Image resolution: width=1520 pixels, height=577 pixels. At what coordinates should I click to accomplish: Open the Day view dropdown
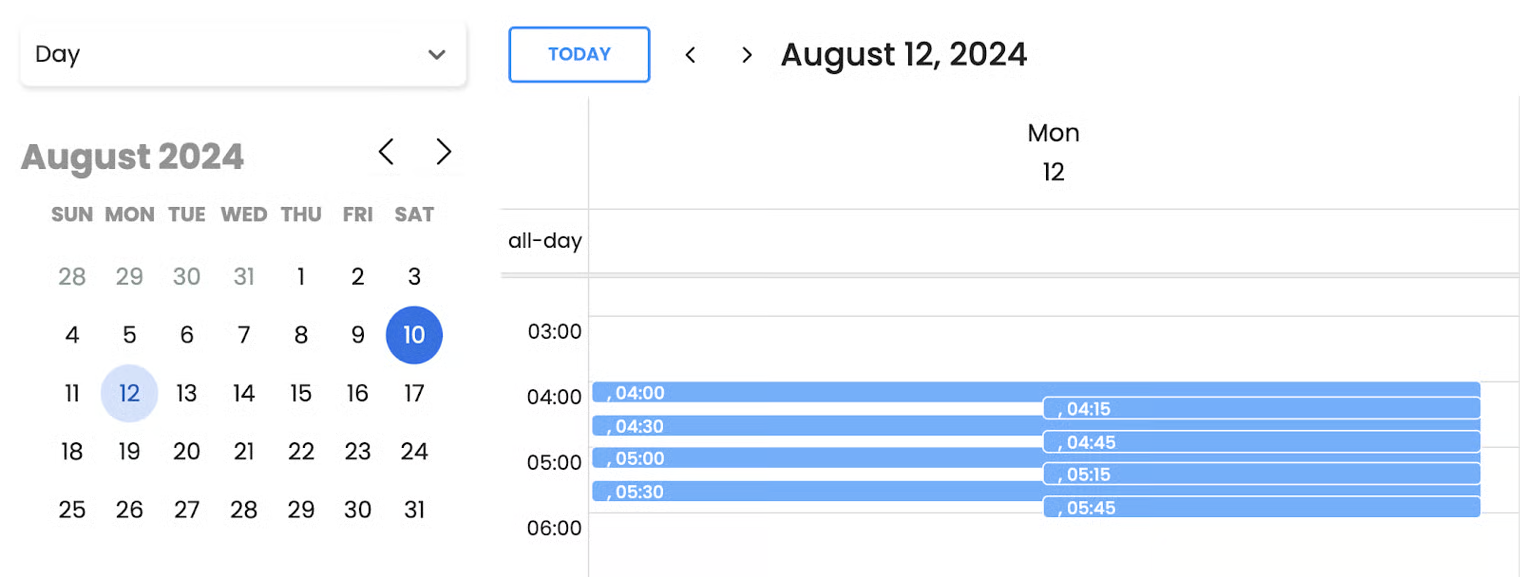pos(243,55)
